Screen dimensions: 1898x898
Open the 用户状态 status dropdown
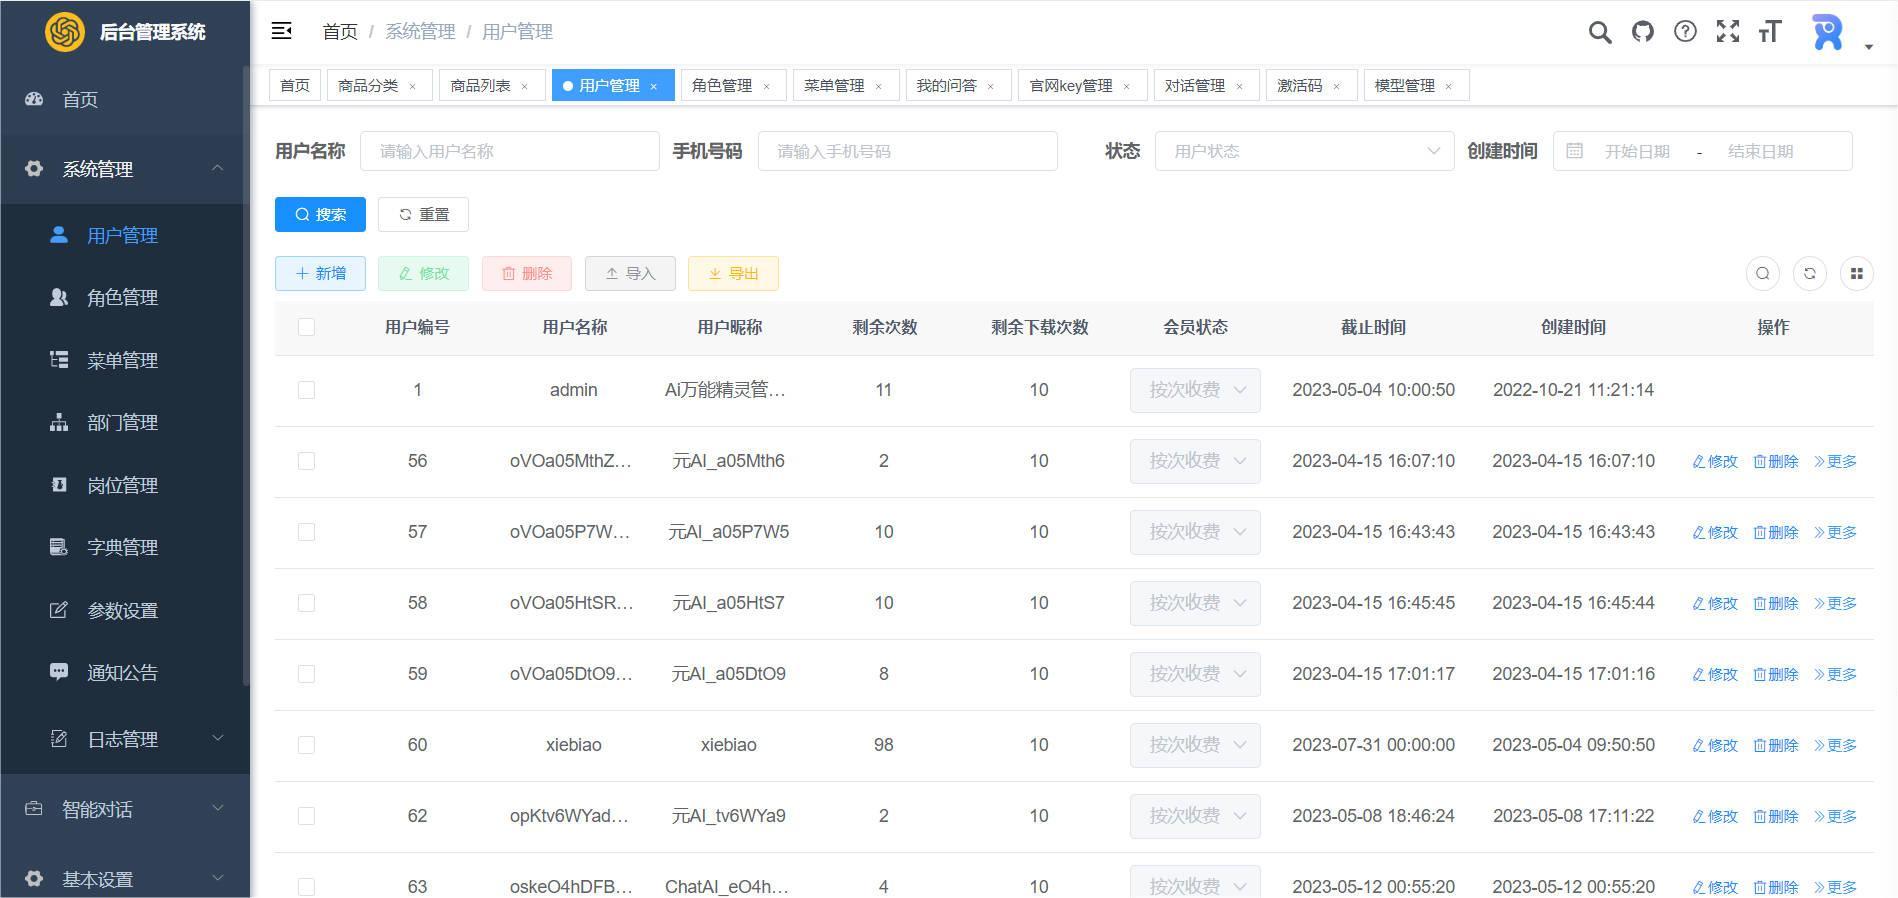pyautogui.click(x=1304, y=151)
